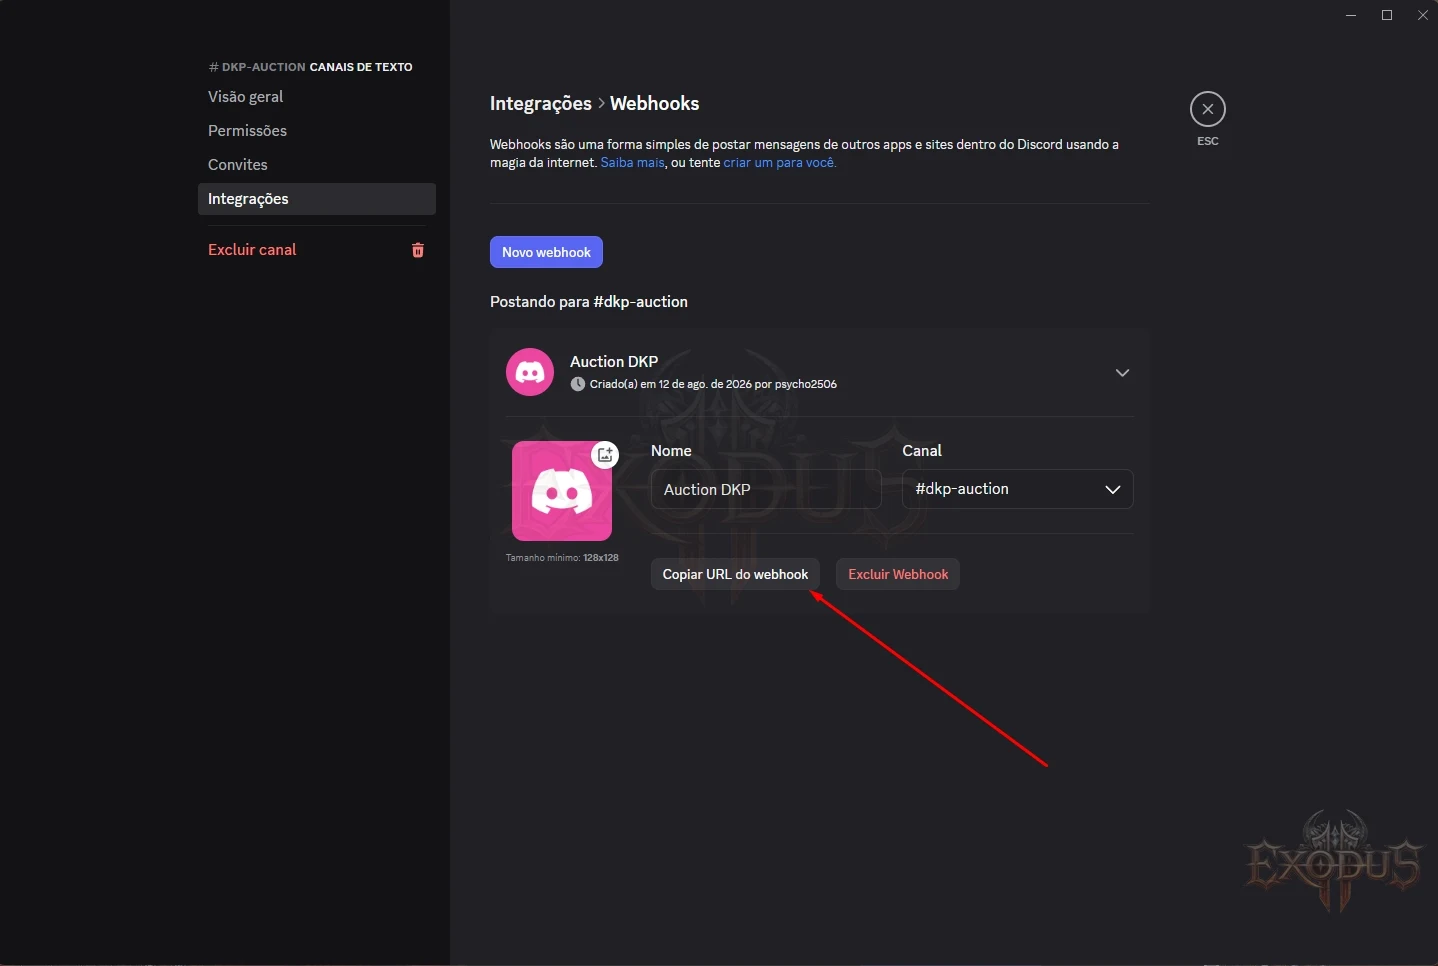
Task: Click the trash icon beside Excluir canal
Action: coord(418,250)
